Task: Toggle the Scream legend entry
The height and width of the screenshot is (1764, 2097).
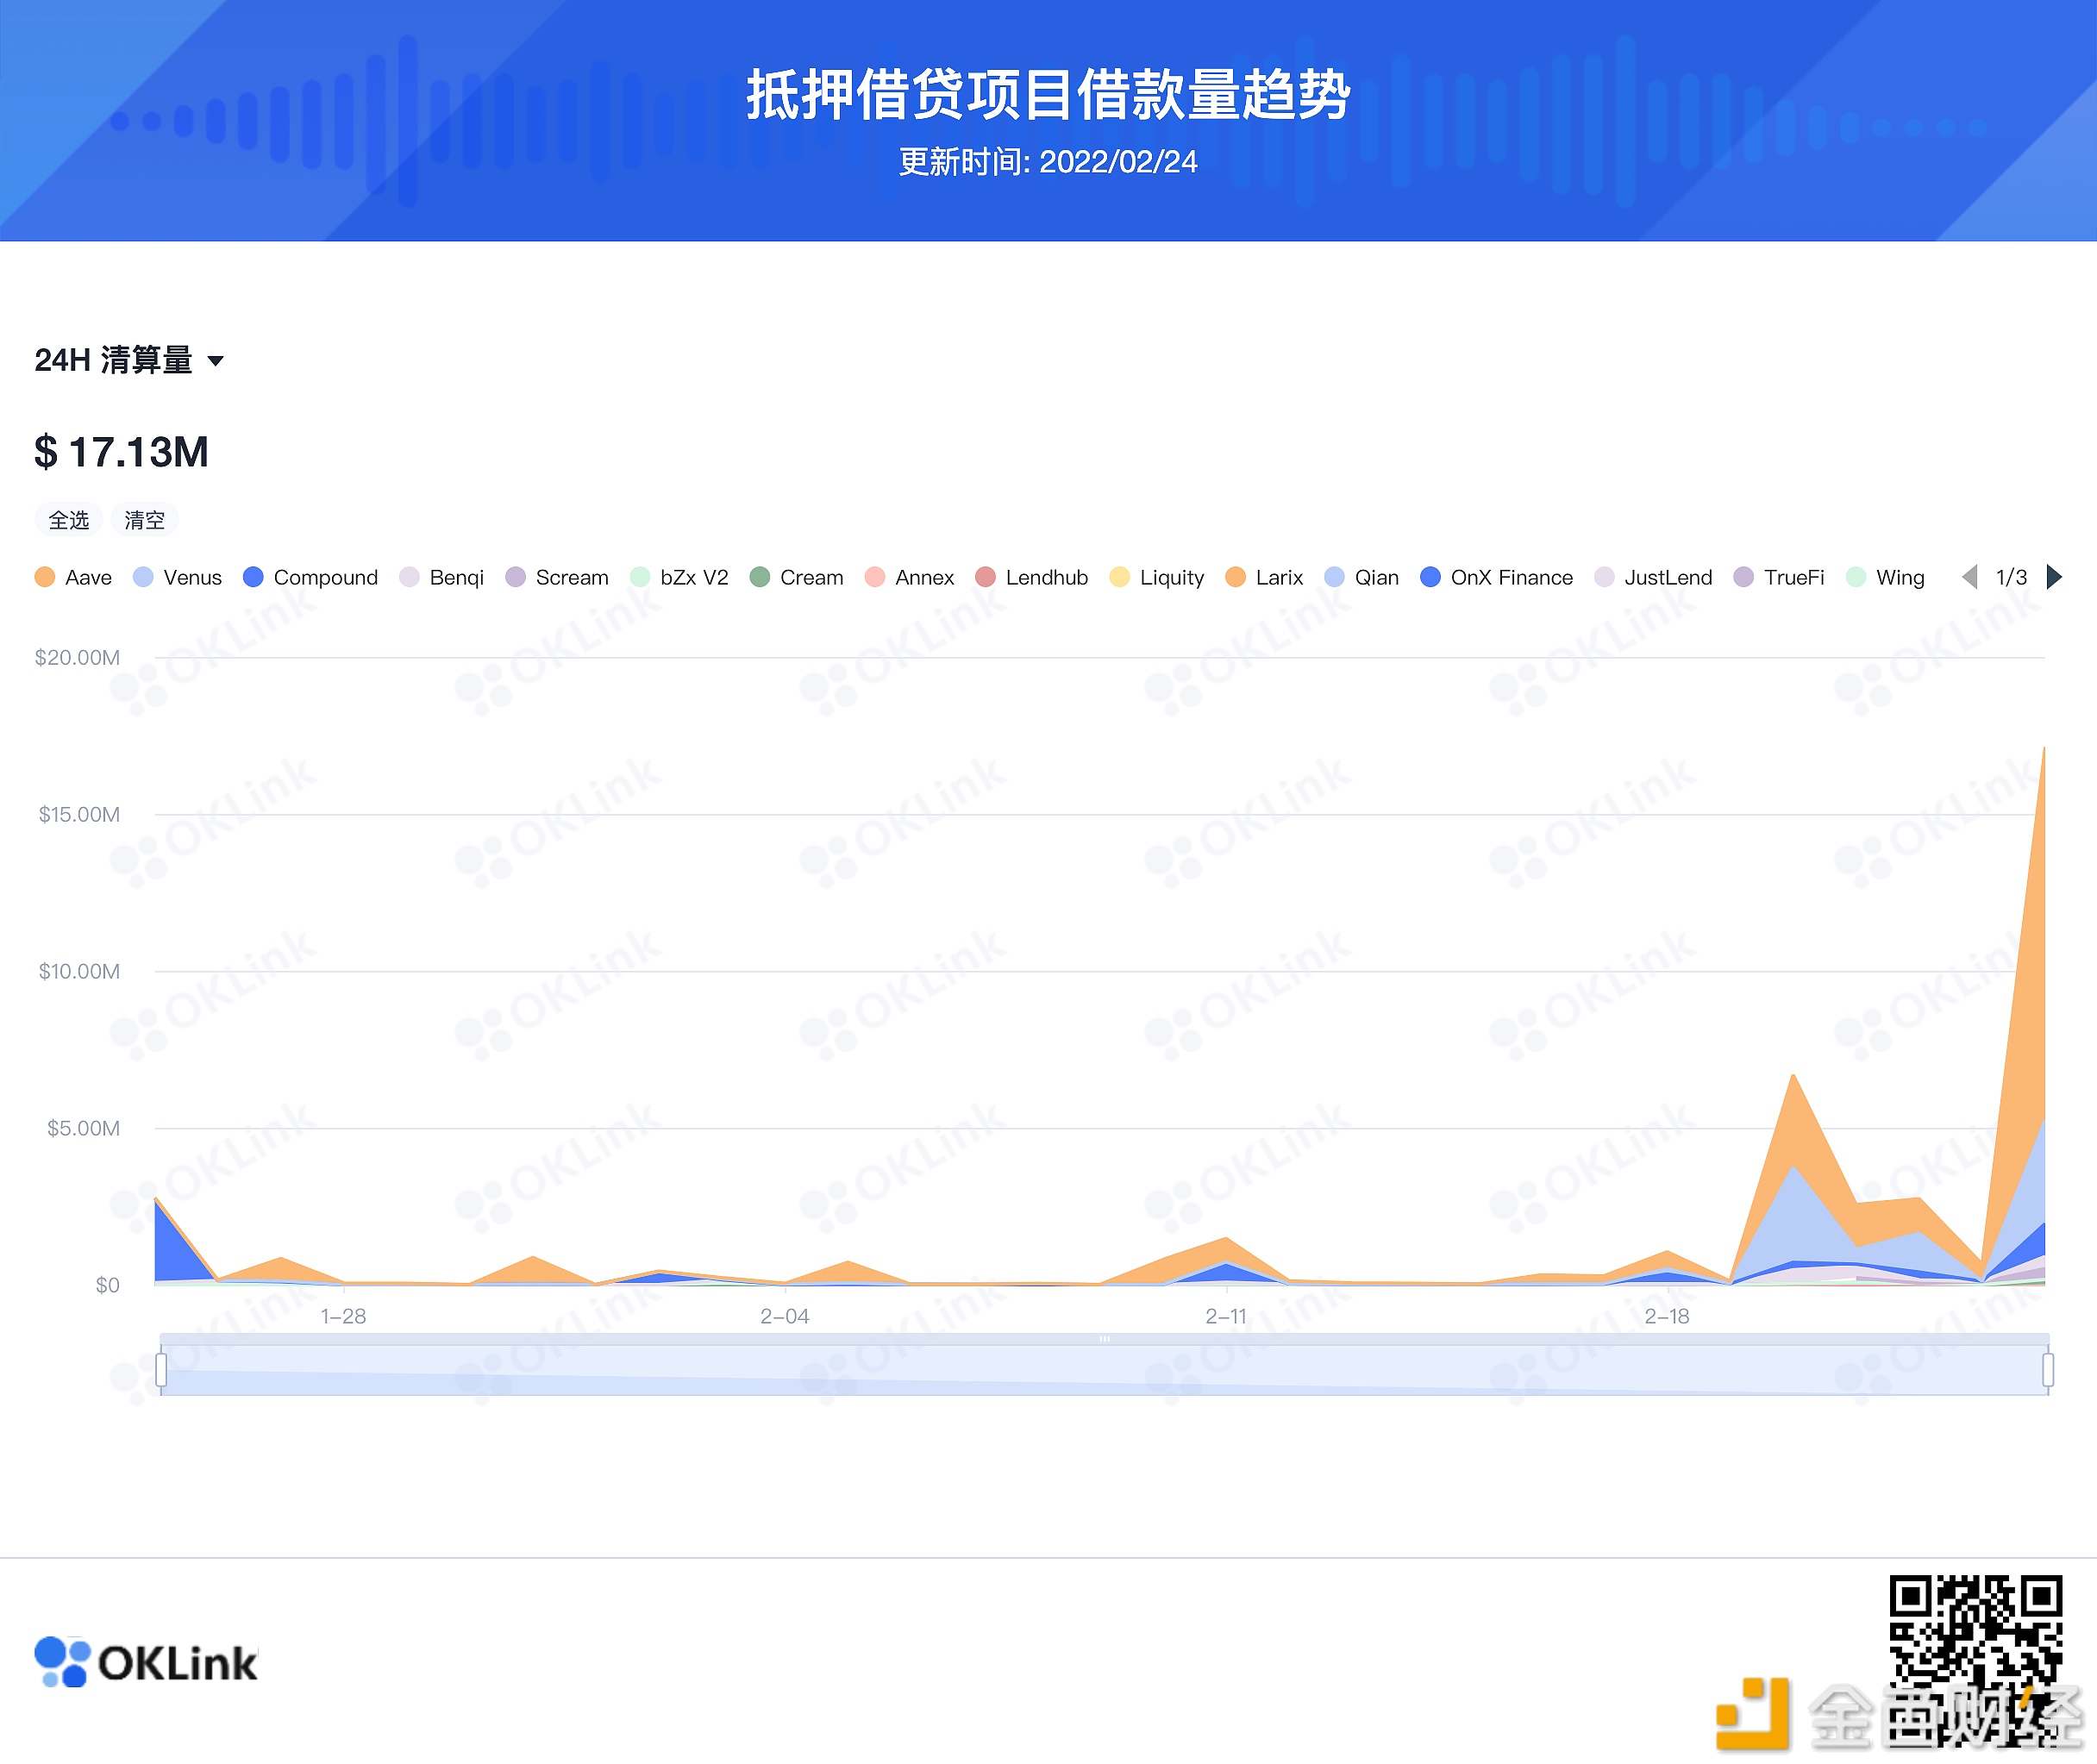Action: [557, 577]
